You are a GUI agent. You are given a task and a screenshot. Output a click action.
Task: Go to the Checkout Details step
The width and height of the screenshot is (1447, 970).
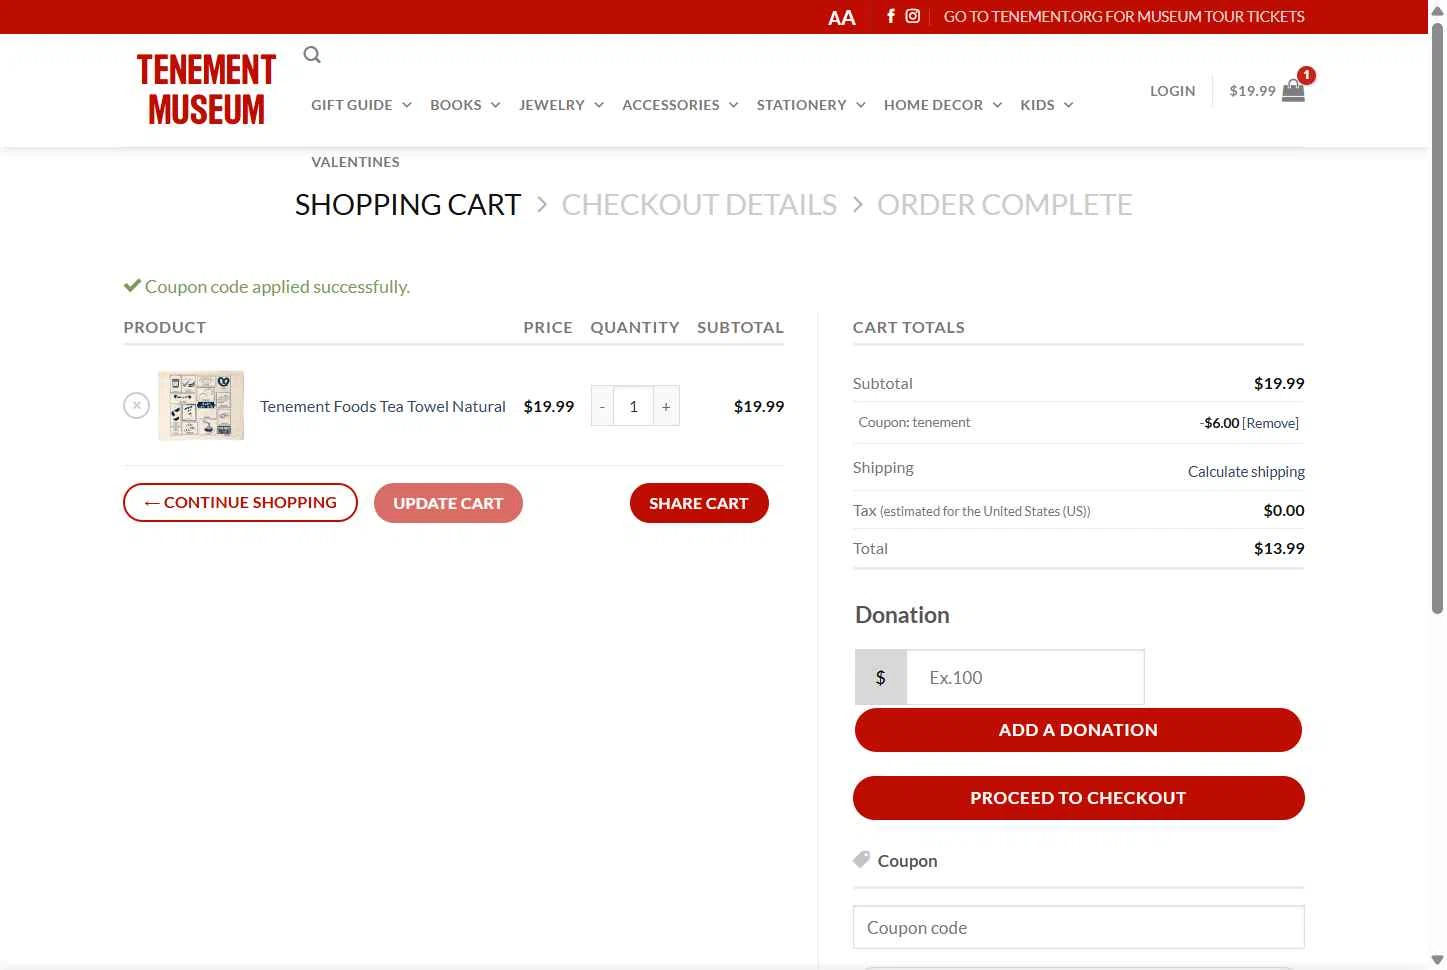point(699,204)
